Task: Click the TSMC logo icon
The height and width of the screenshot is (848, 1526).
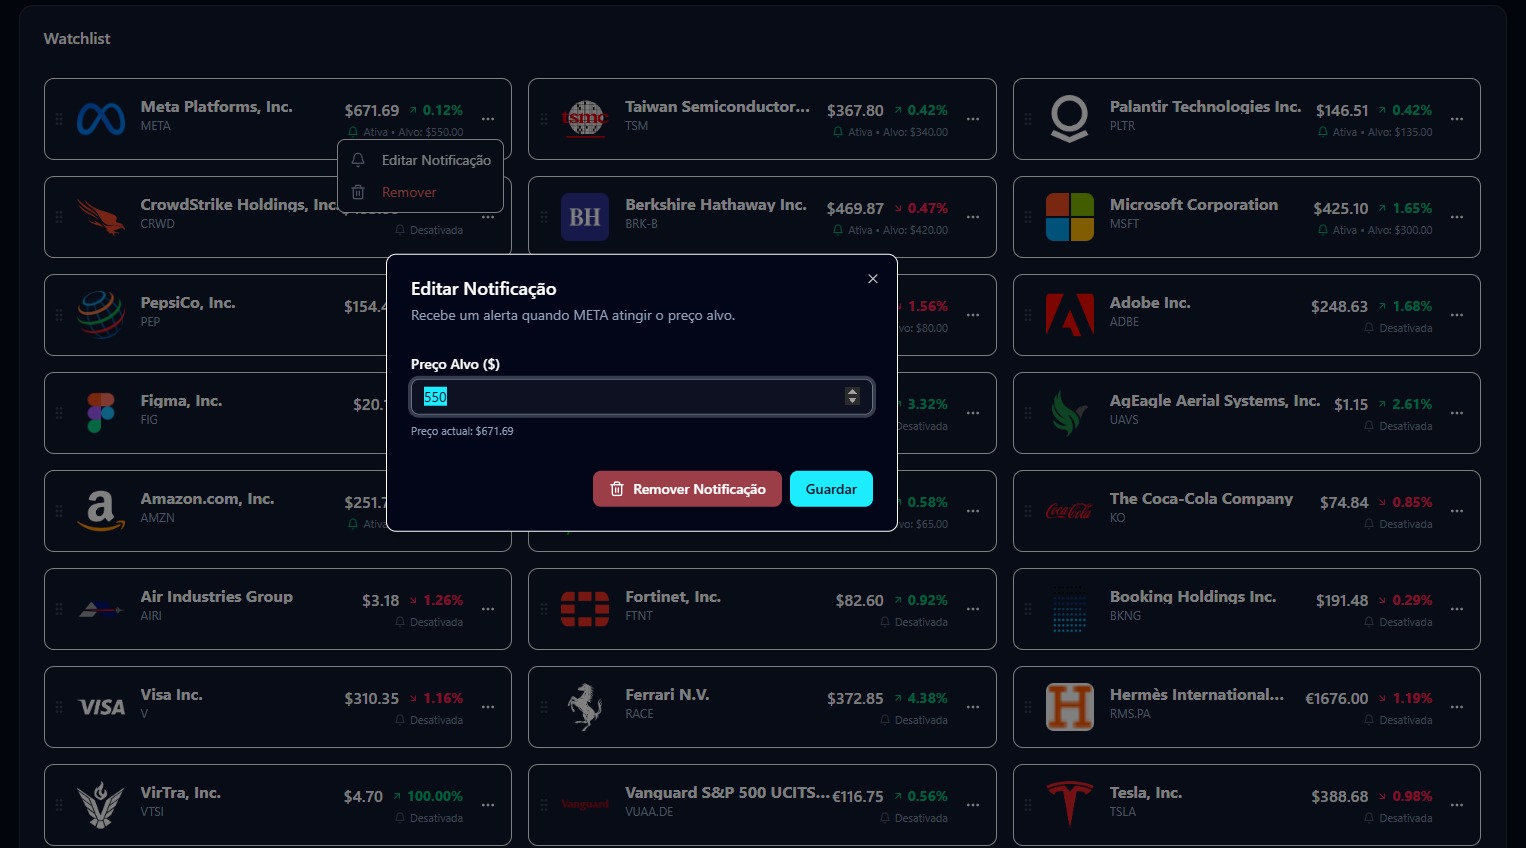Action: point(585,119)
